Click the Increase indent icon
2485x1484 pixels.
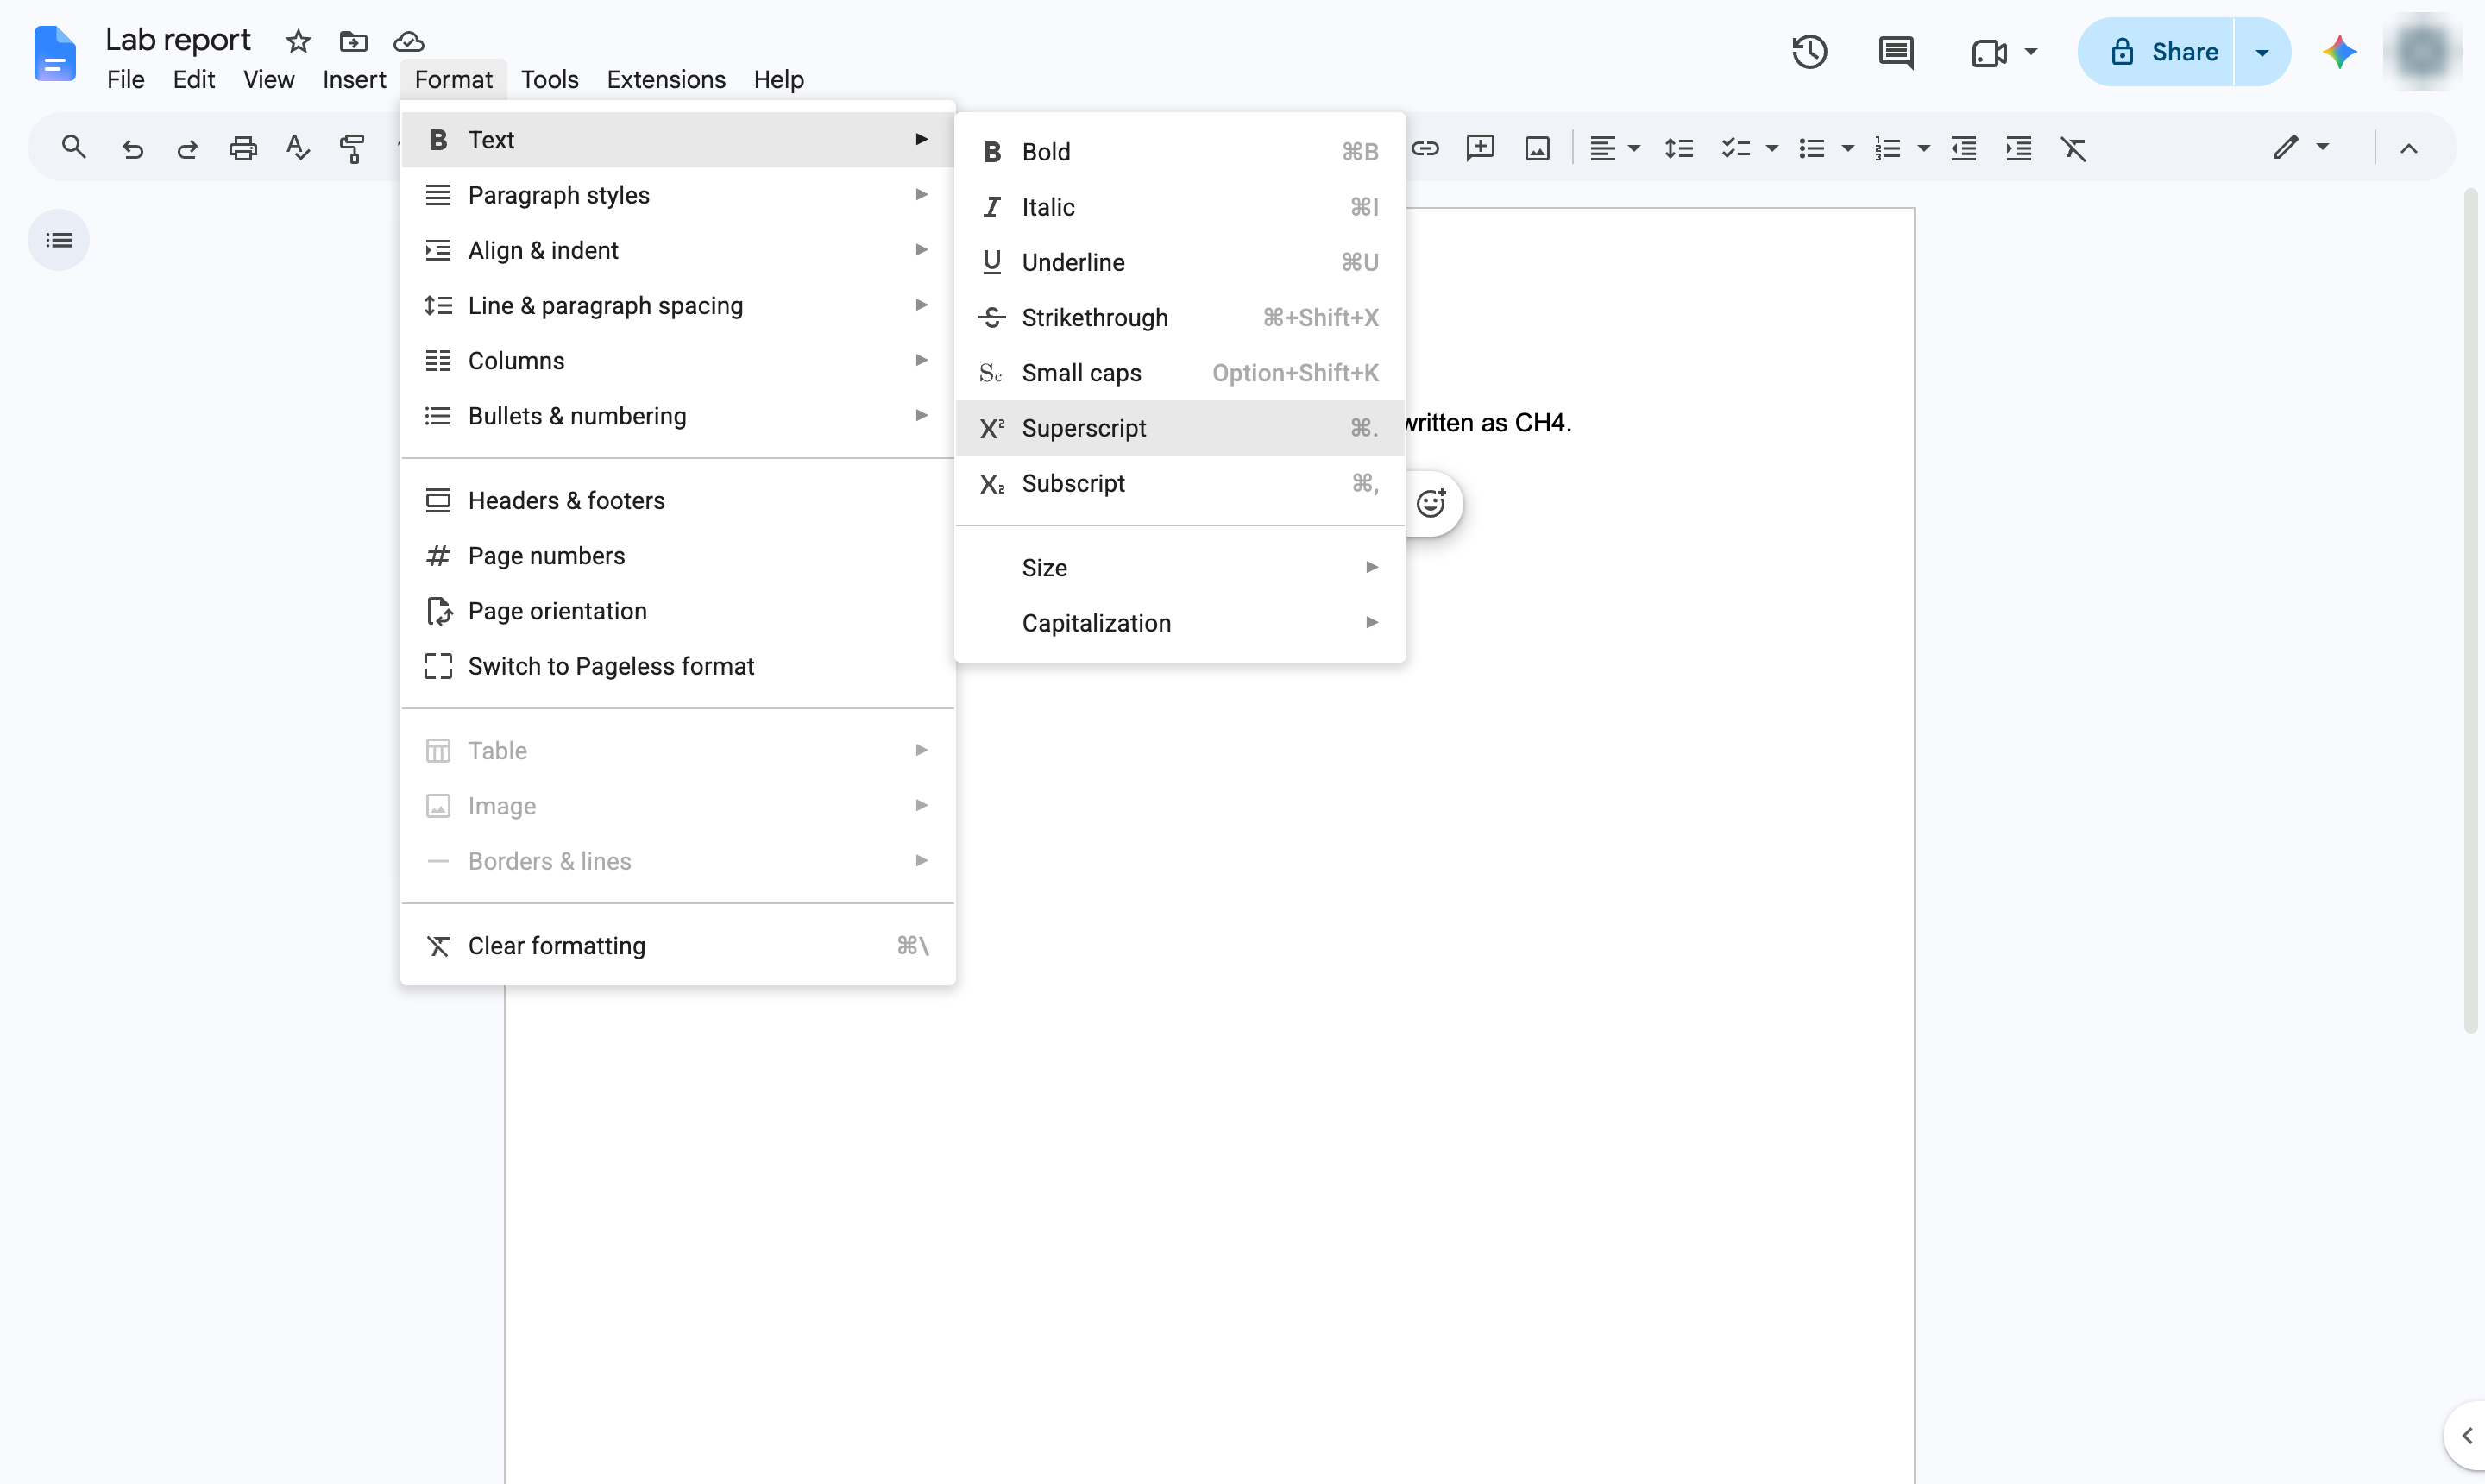[x=2019, y=149]
